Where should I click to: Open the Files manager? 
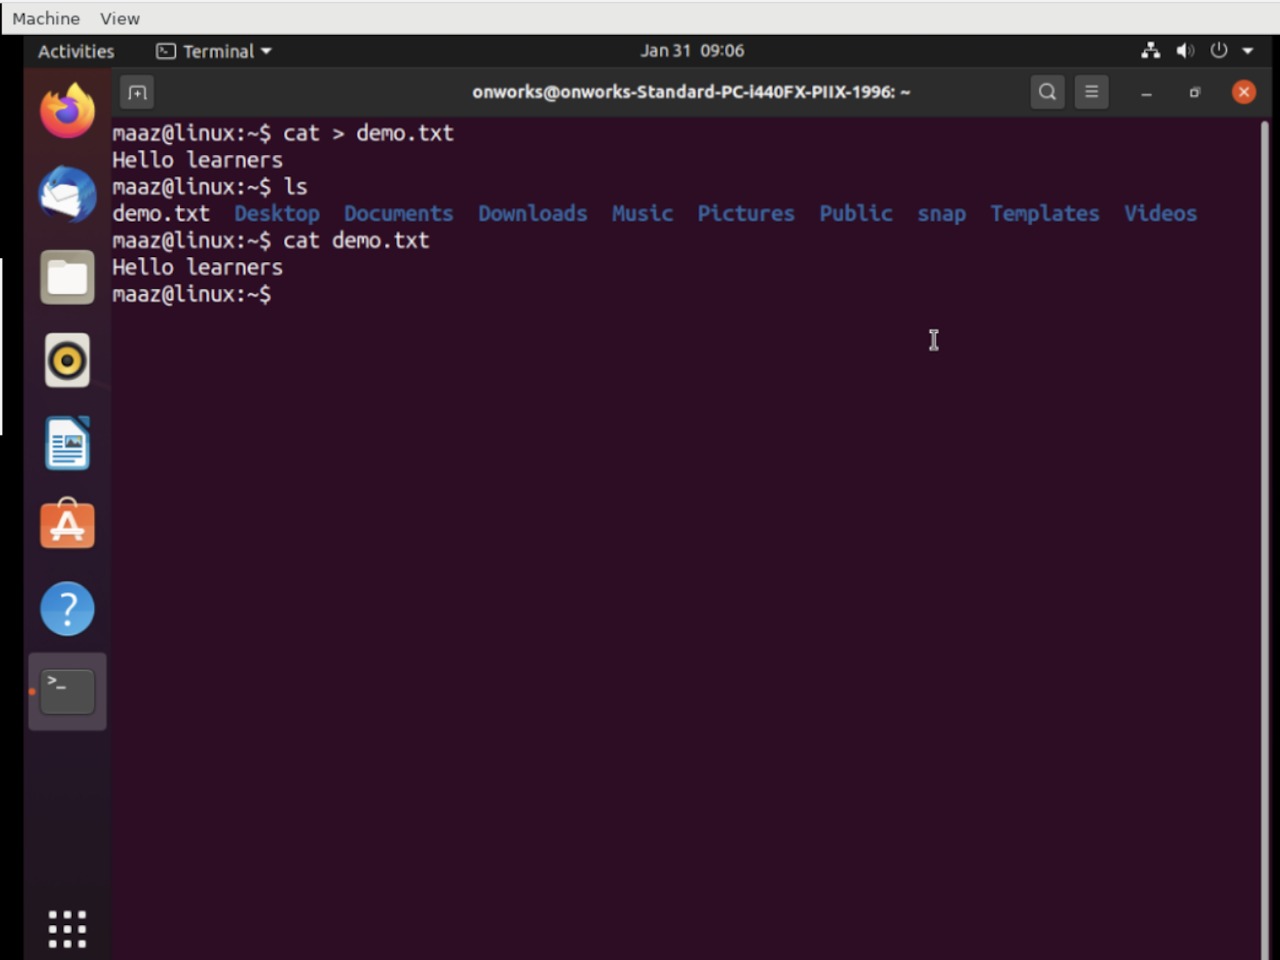pyautogui.click(x=67, y=277)
